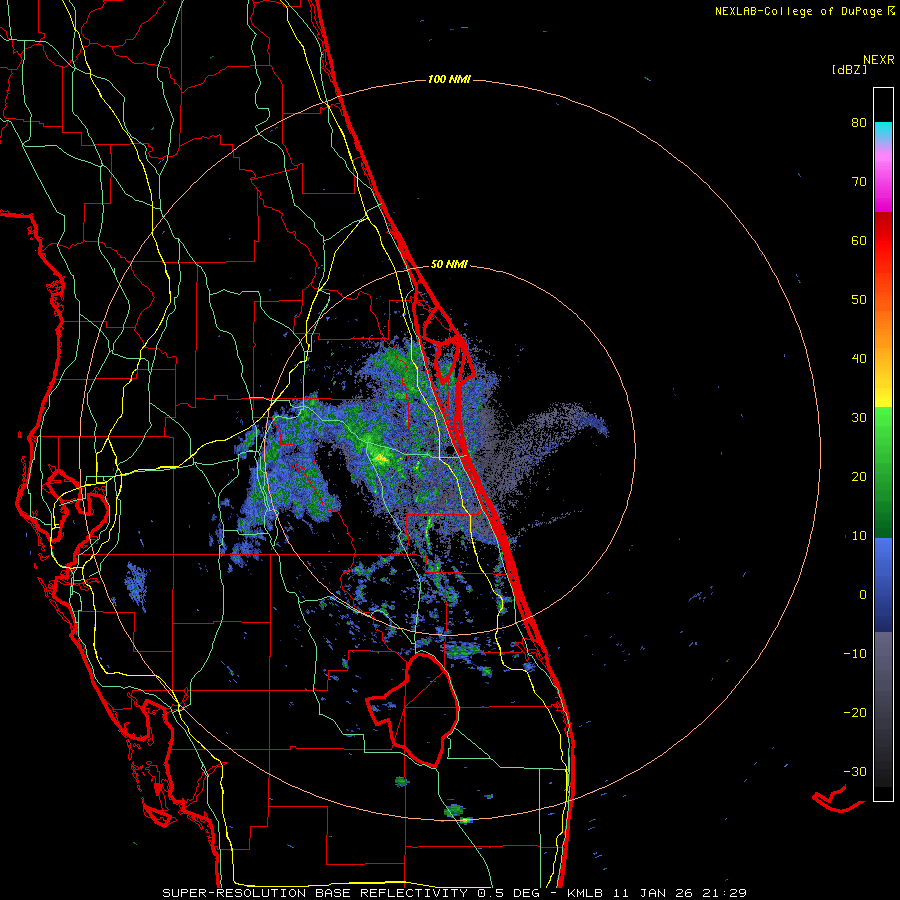Screen dimensions: 900x900
Task: Select the -10 value on dBZ scale
Action: pos(855,654)
